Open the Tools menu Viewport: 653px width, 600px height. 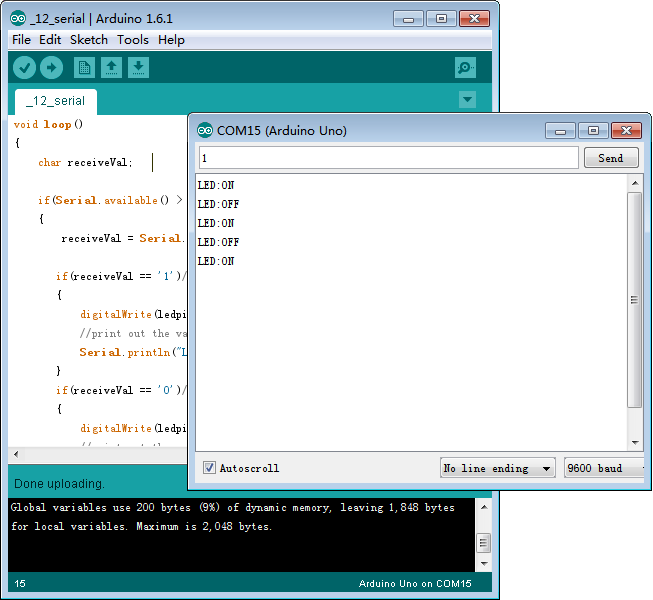click(x=132, y=40)
